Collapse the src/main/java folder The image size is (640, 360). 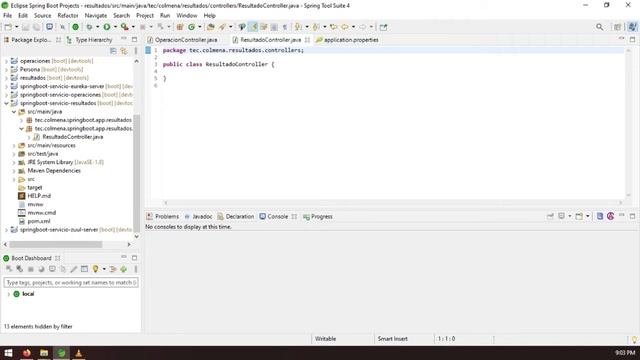[x=14, y=111]
